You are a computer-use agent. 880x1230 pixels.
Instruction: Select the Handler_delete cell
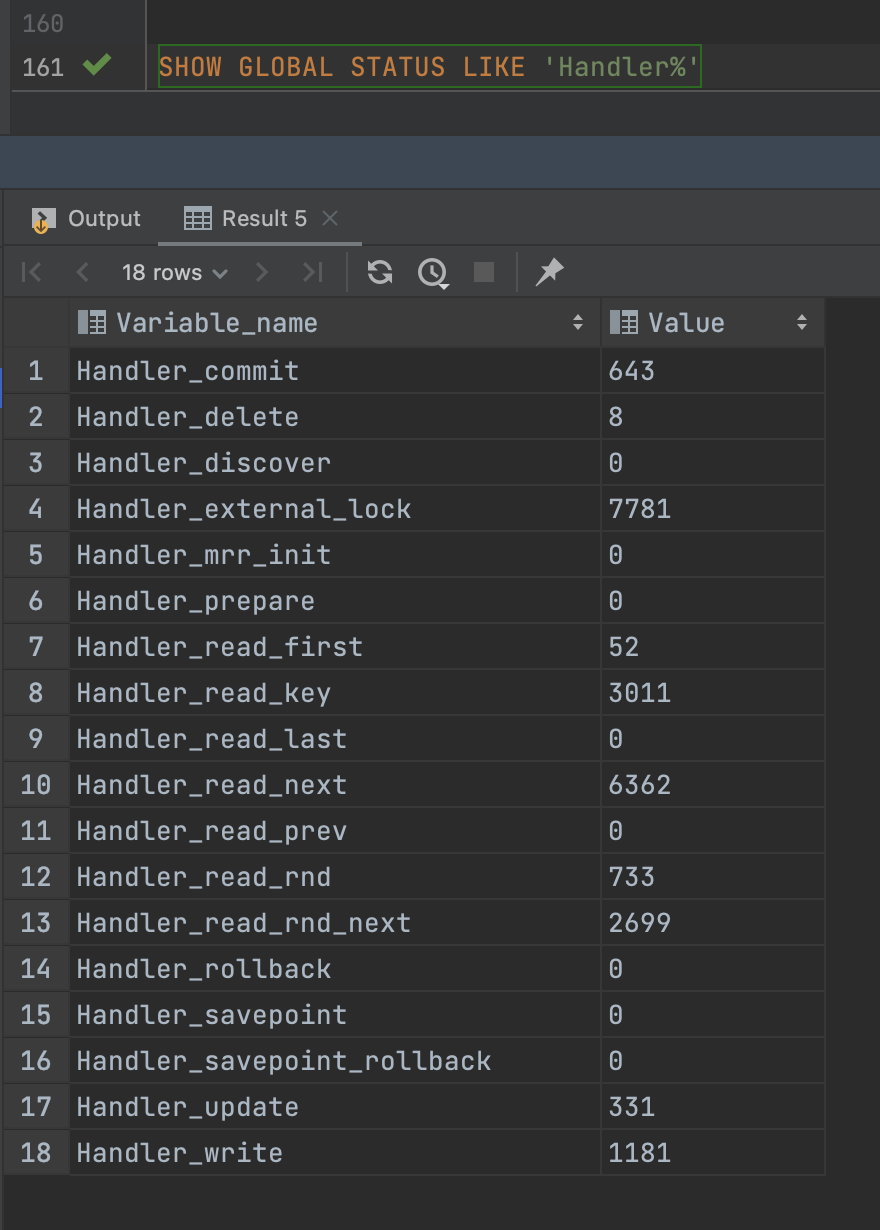click(x=335, y=417)
